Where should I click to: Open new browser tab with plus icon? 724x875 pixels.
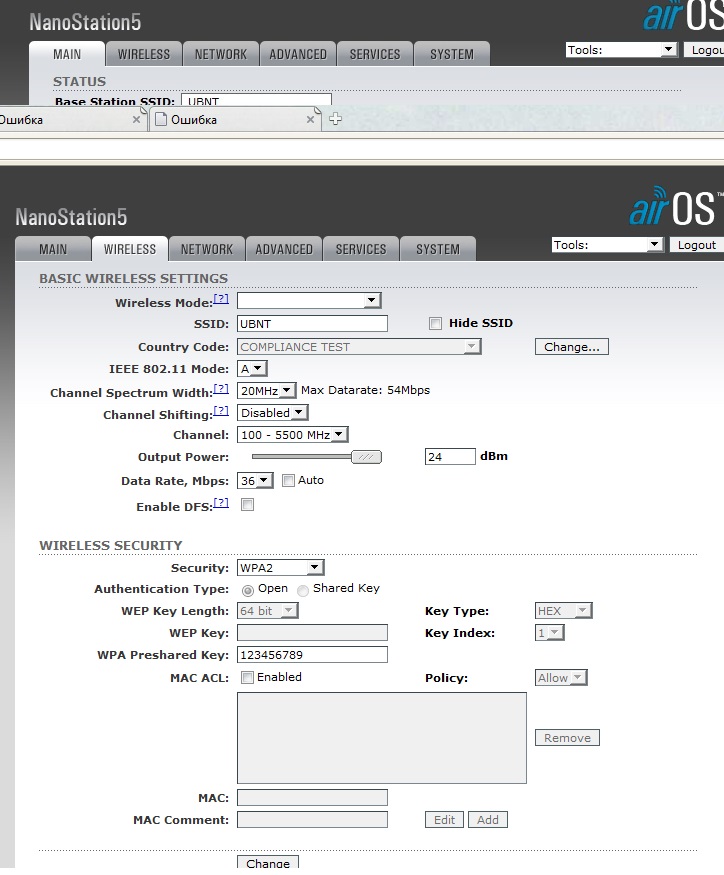click(x=335, y=119)
